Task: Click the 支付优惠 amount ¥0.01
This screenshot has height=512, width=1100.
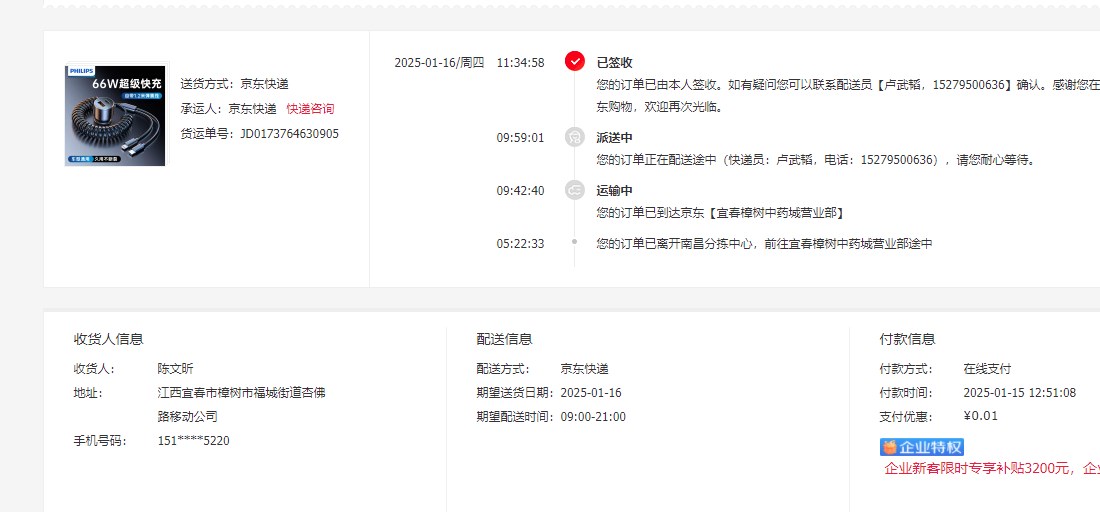Action: (x=981, y=416)
